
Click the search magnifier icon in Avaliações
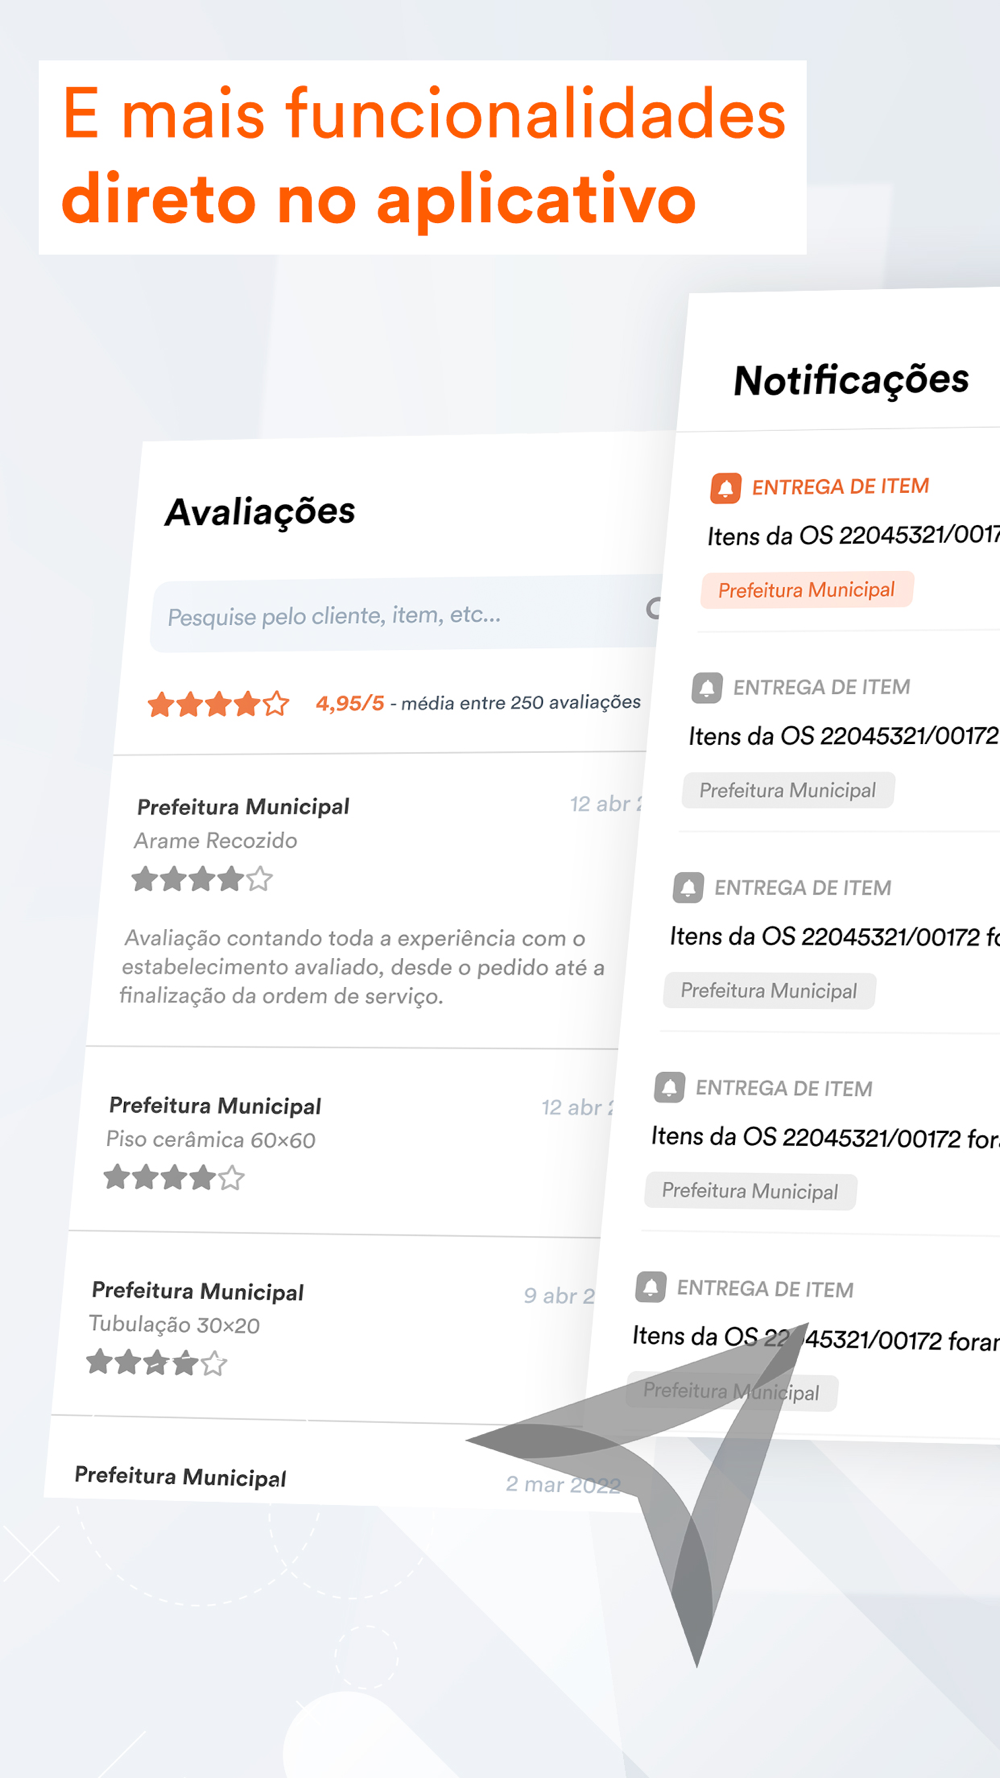coord(655,608)
